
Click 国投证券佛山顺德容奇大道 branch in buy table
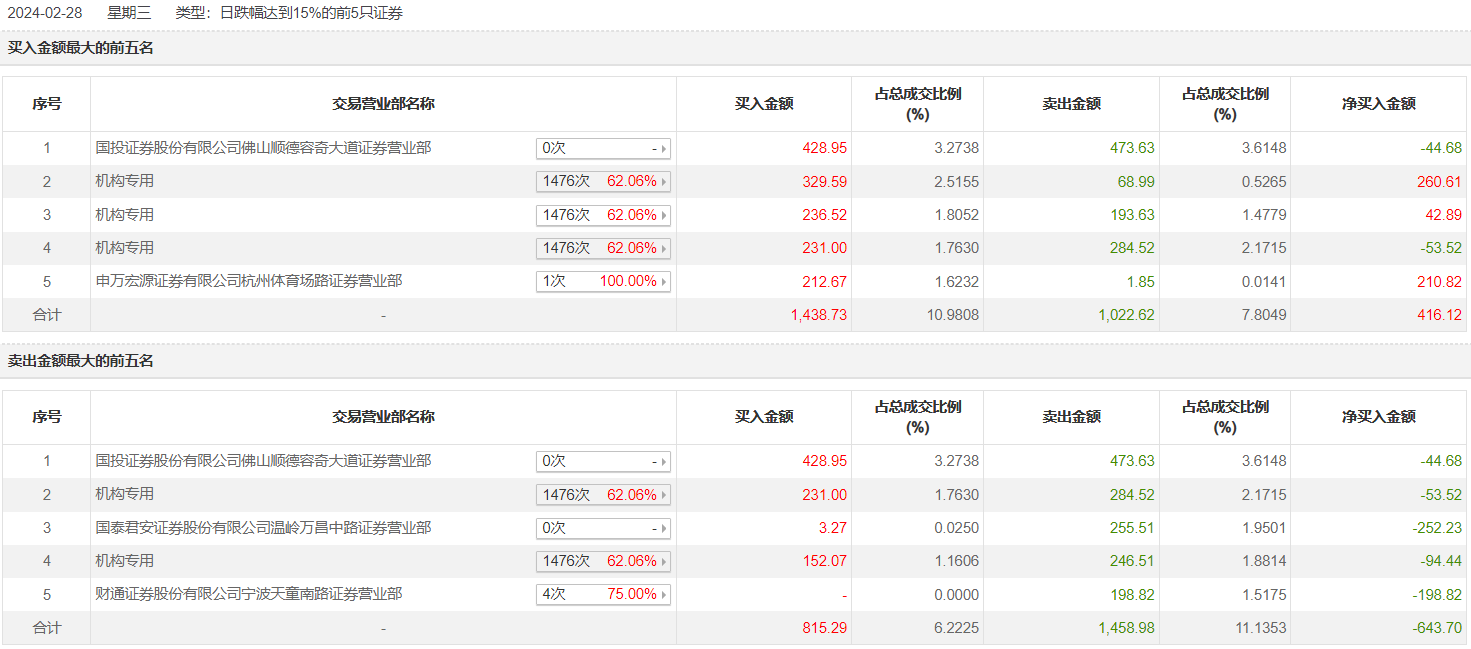tap(263, 148)
